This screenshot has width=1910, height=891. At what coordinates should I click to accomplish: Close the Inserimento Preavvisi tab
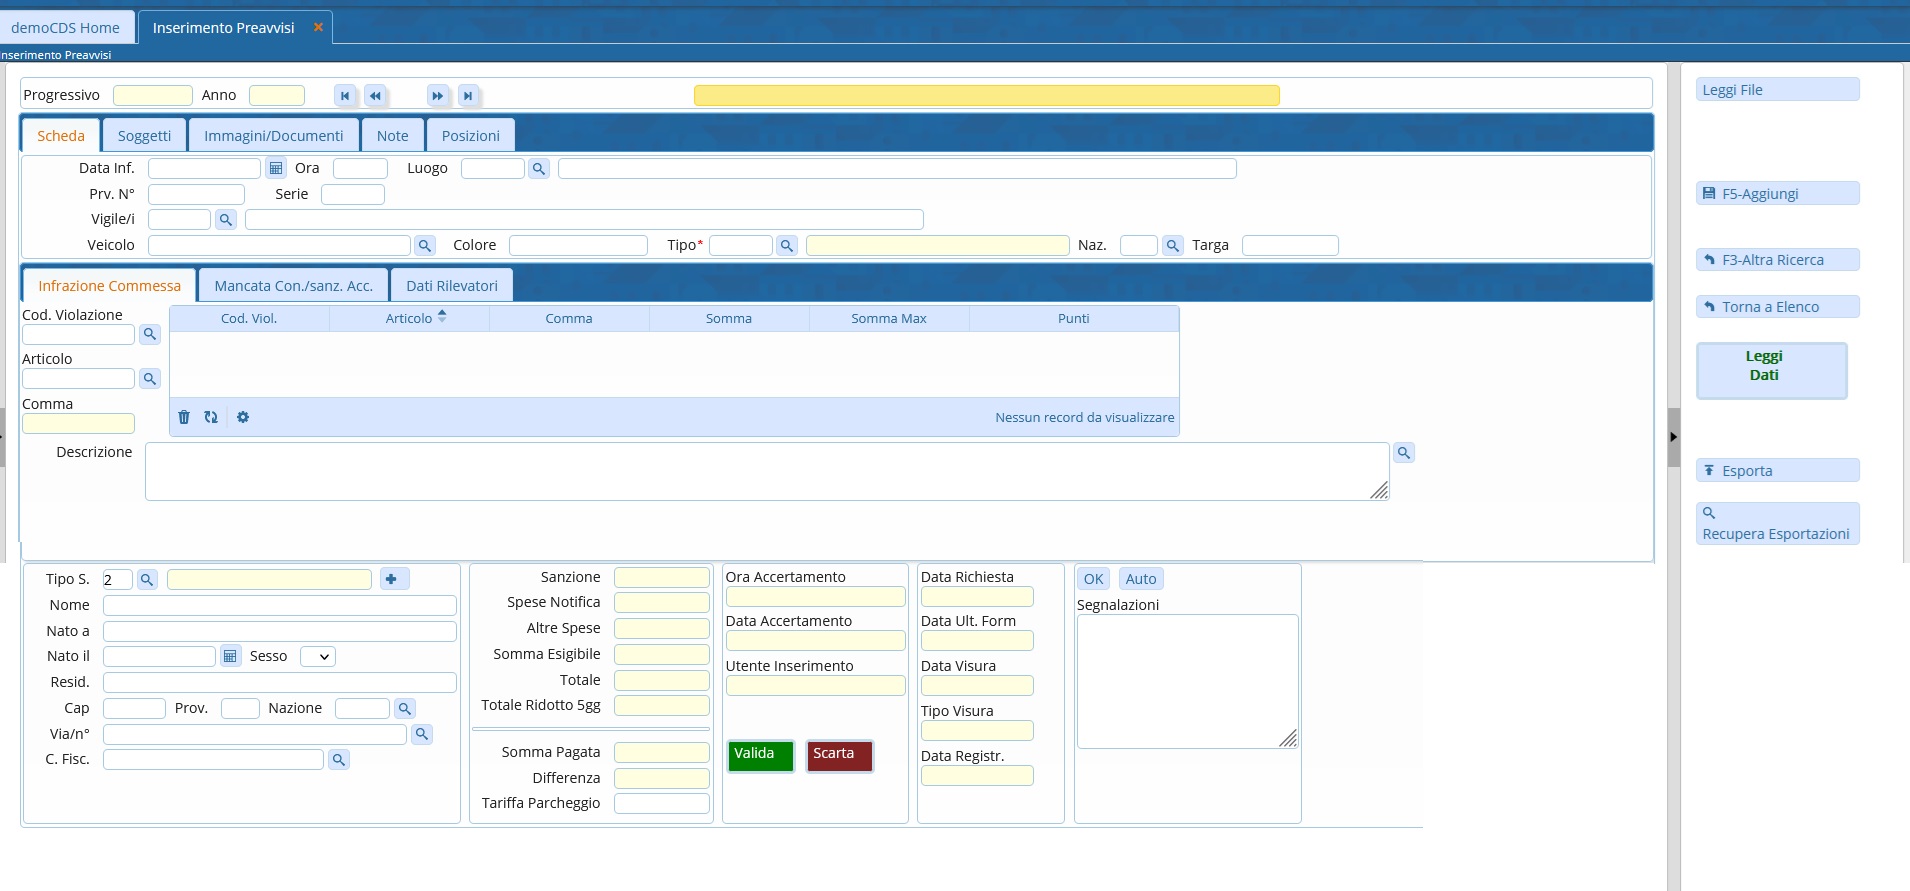(x=318, y=27)
